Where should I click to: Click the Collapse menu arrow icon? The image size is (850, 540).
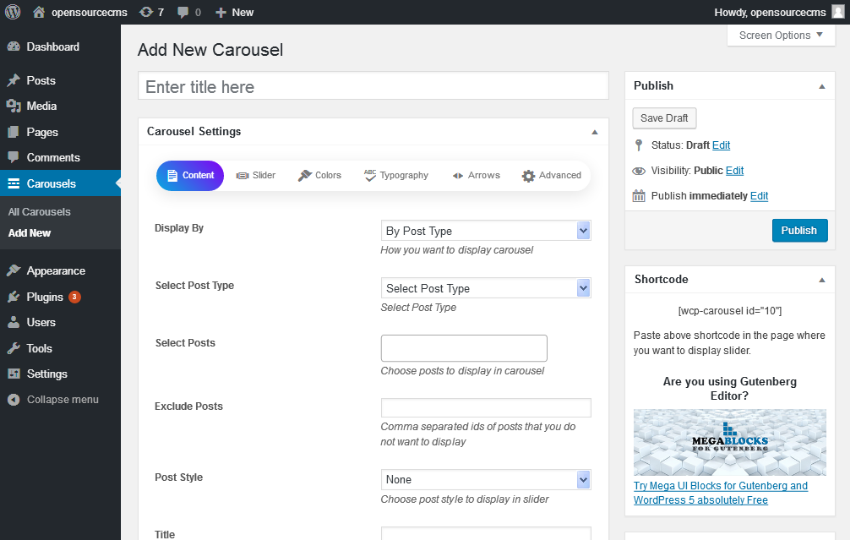click(14, 400)
